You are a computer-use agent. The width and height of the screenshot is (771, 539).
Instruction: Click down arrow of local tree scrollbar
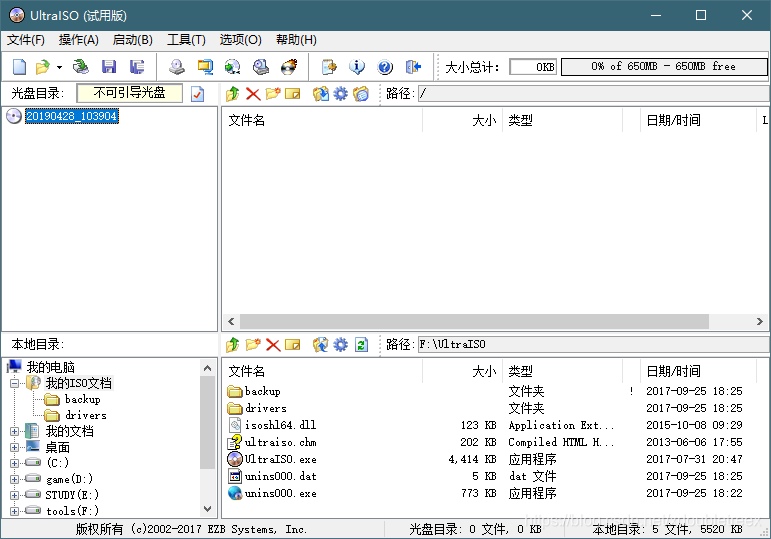(208, 509)
